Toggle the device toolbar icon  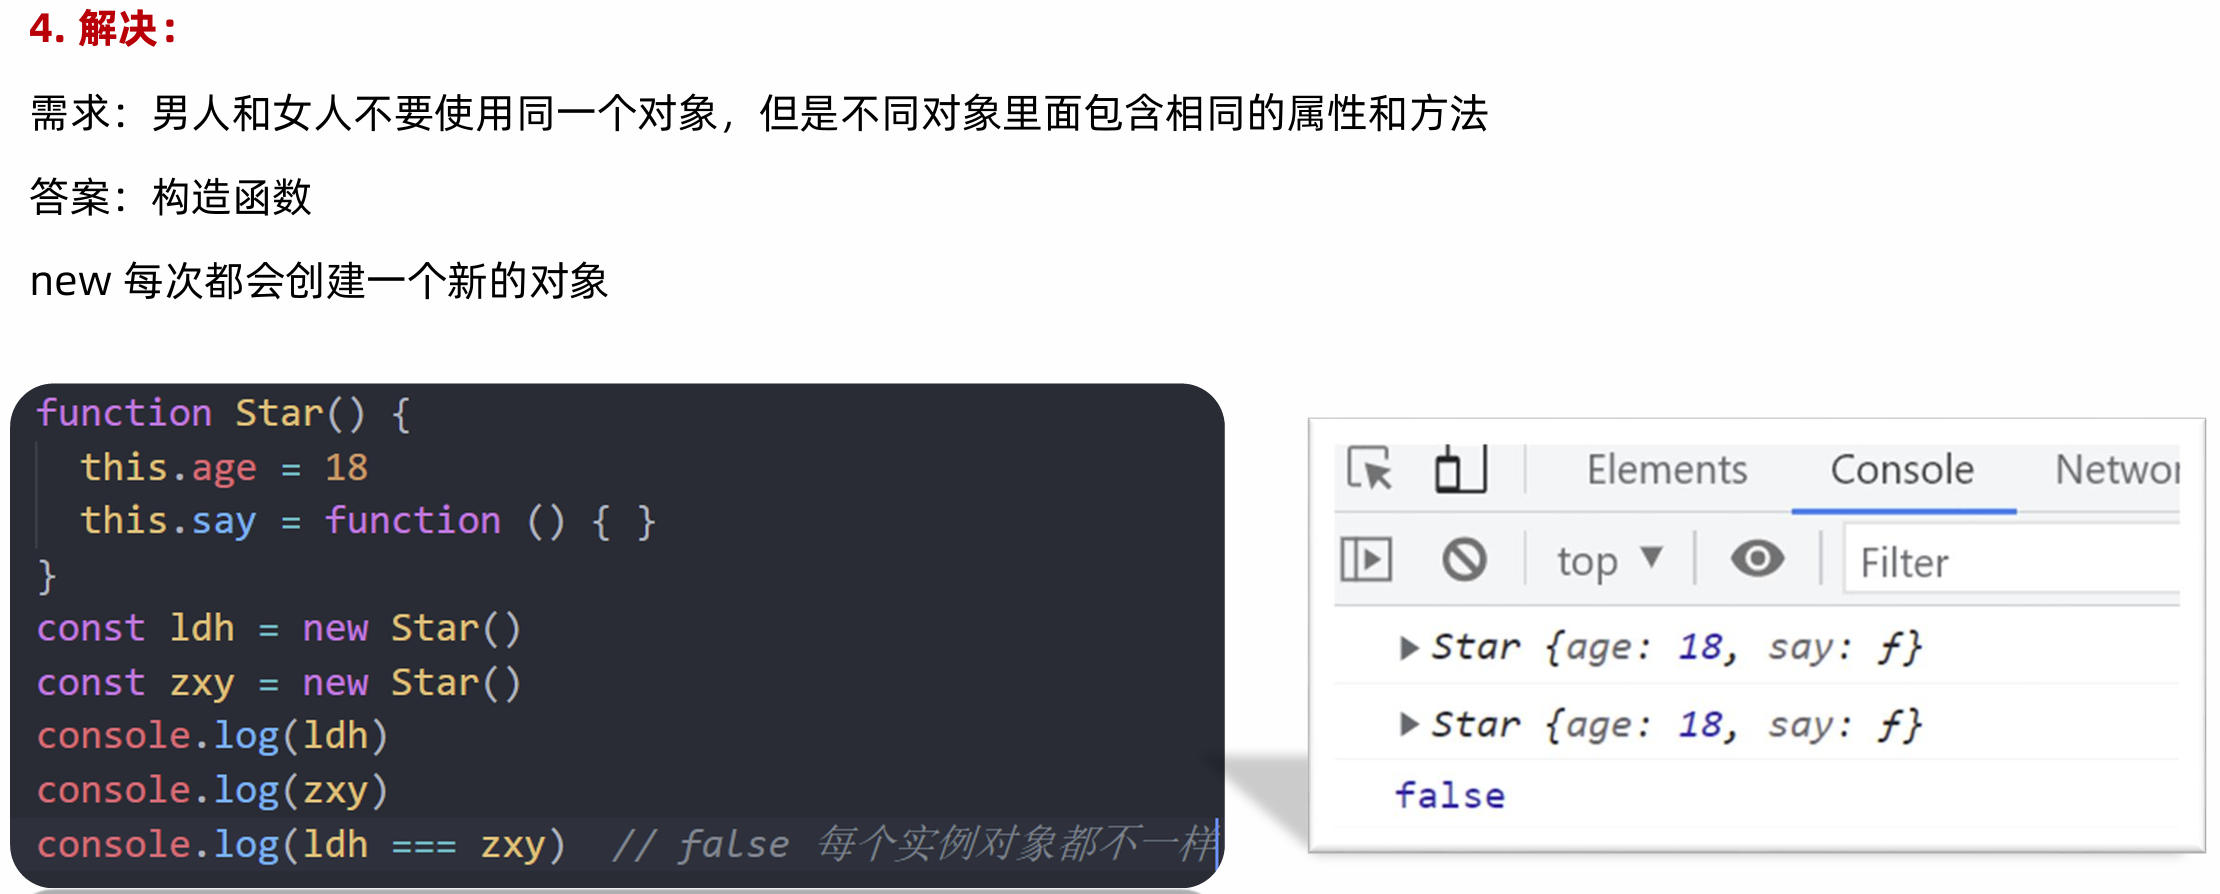point(1461,468)
